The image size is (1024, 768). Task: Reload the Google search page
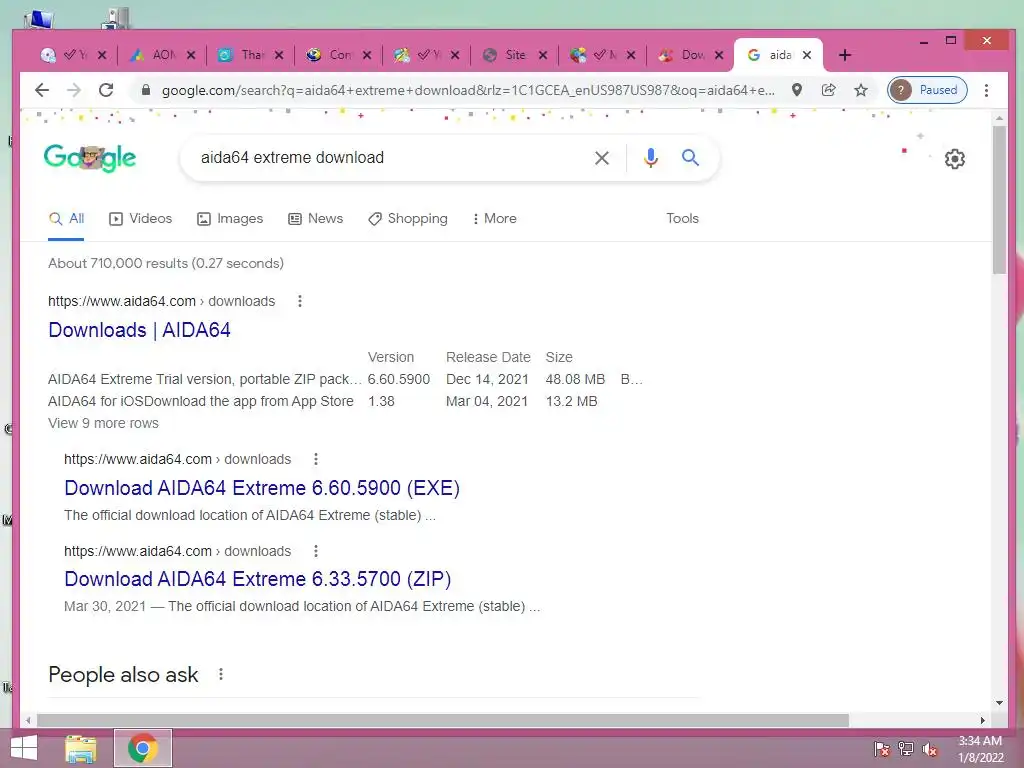(106, 90)
